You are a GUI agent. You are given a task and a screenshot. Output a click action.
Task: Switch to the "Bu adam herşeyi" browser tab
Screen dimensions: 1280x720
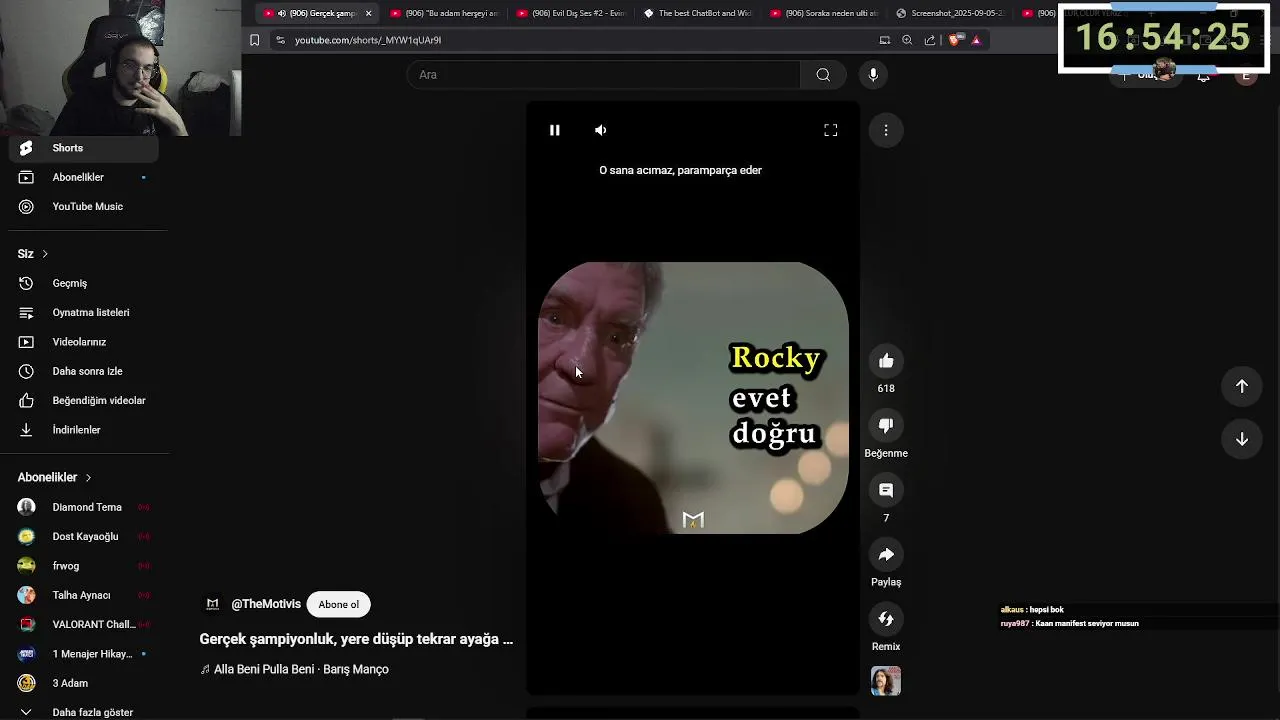[443, 13]
